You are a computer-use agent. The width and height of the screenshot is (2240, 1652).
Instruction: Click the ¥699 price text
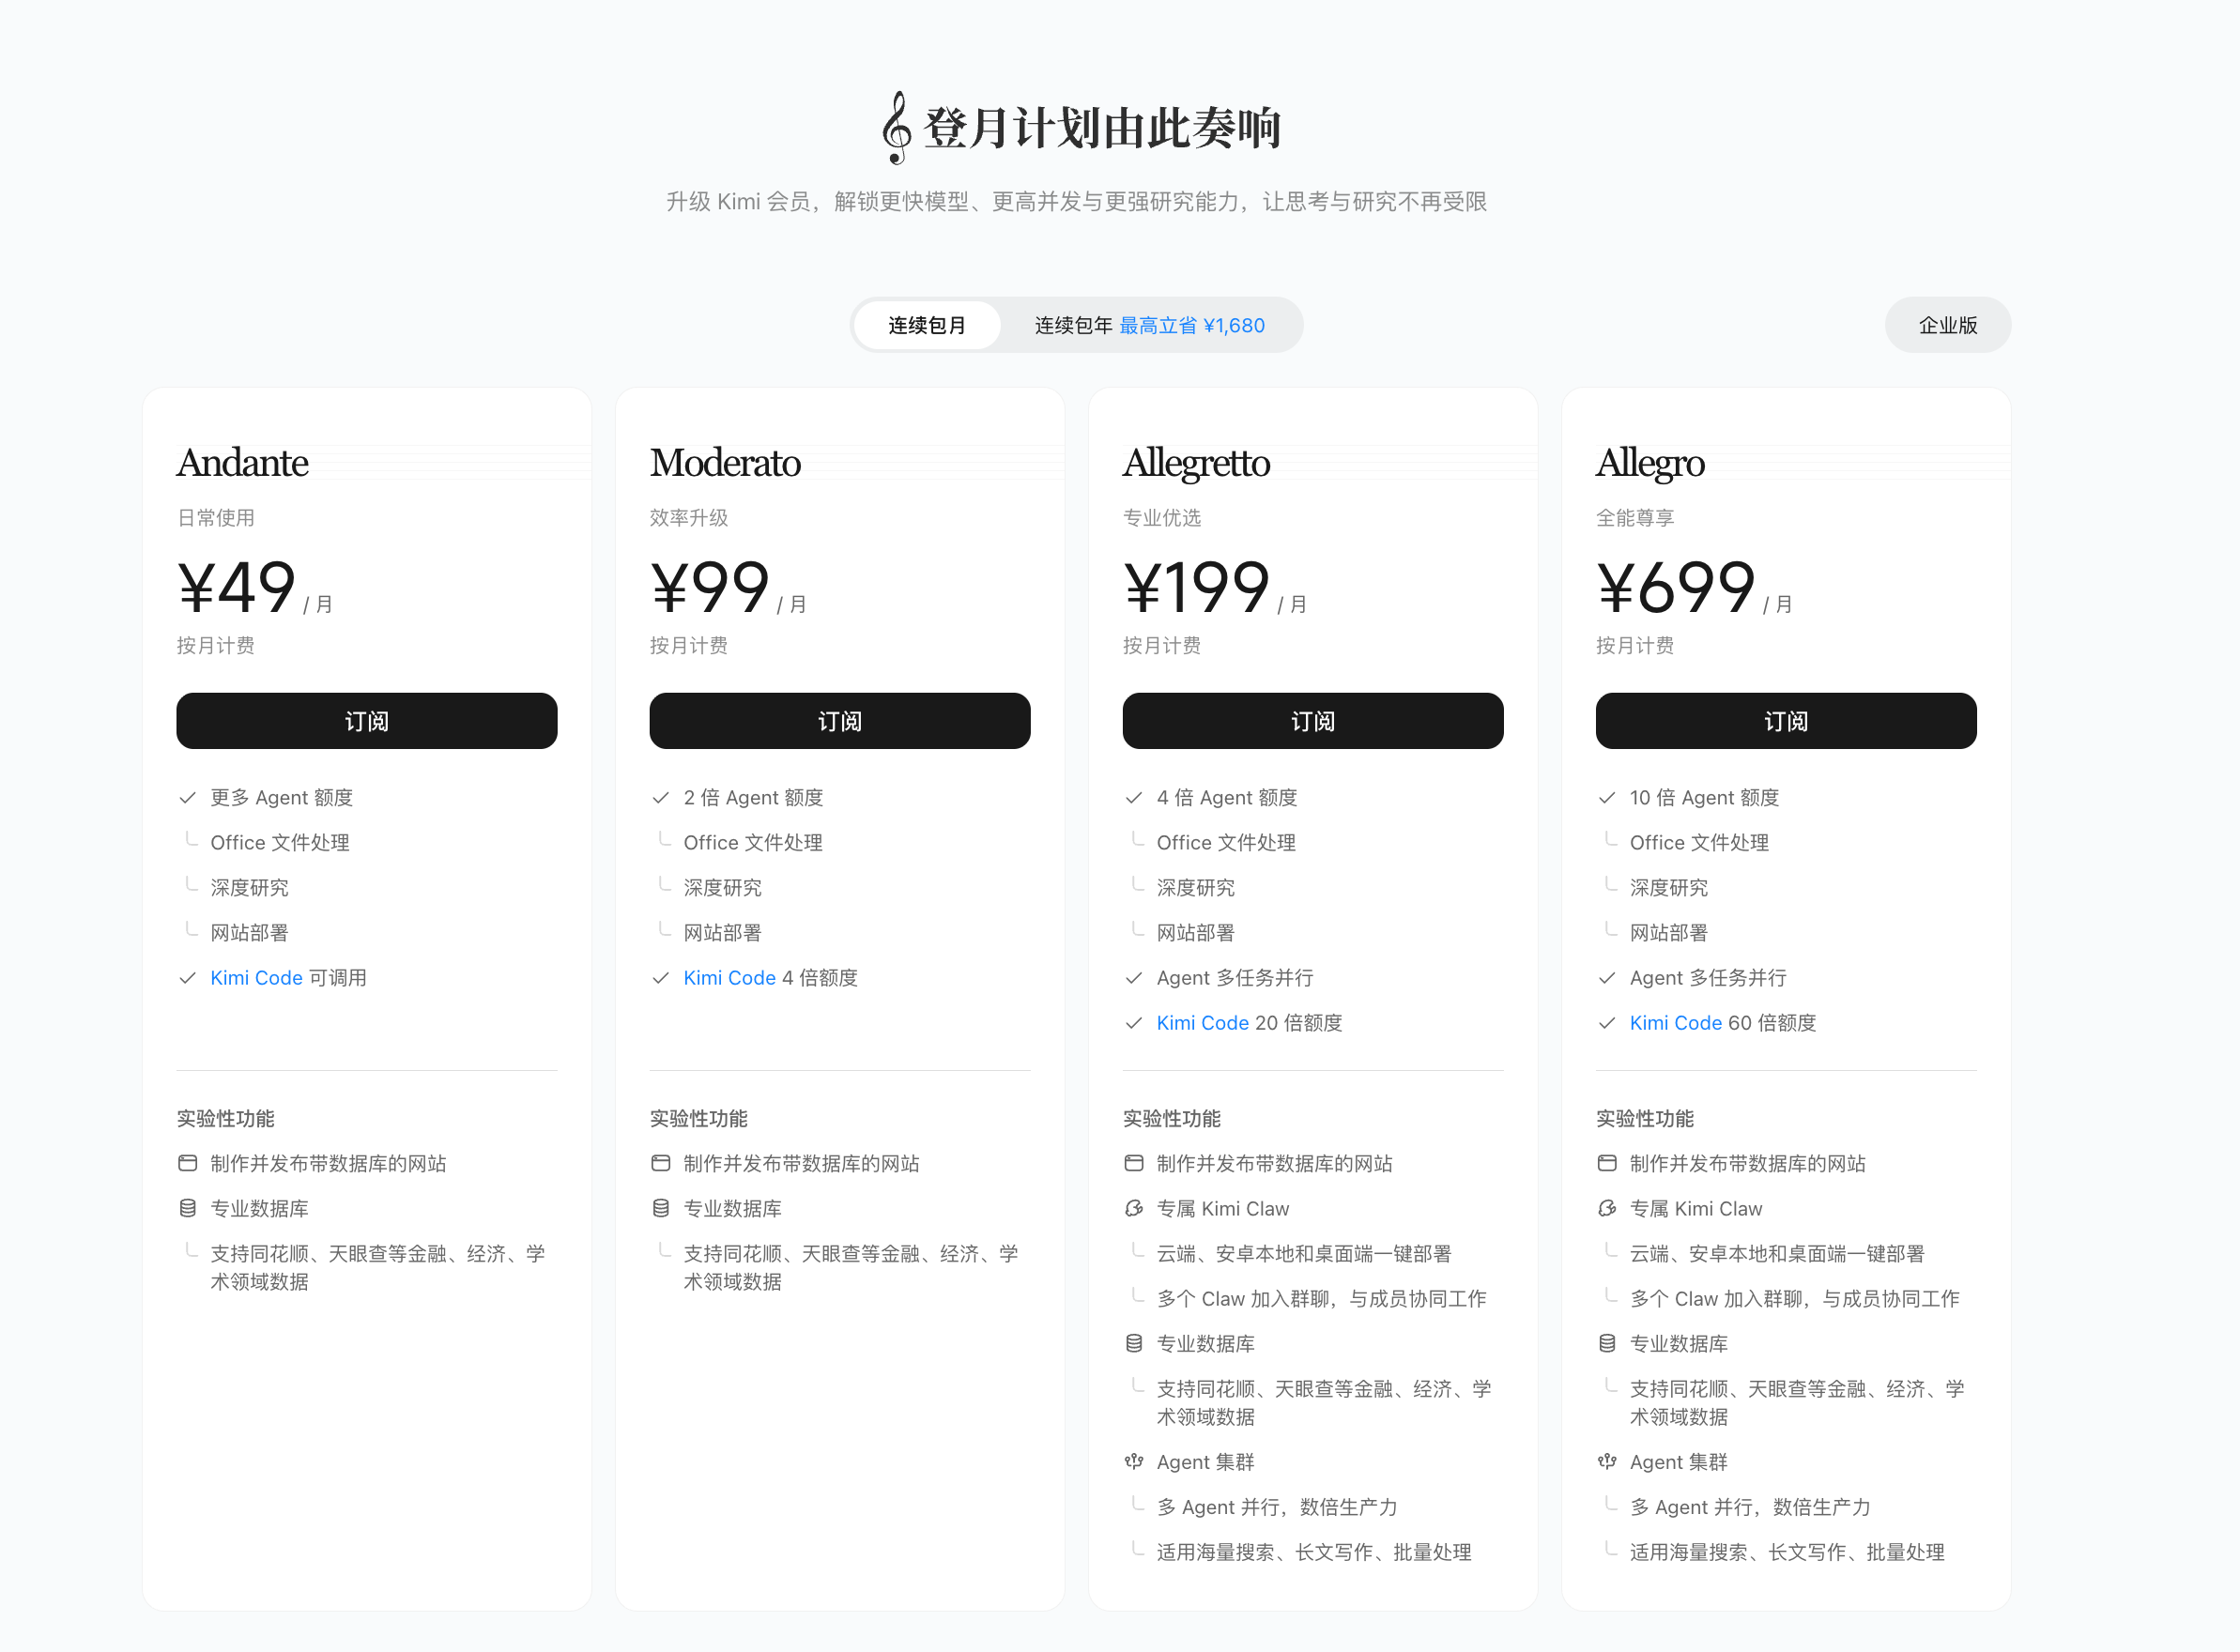(1675, 587)
